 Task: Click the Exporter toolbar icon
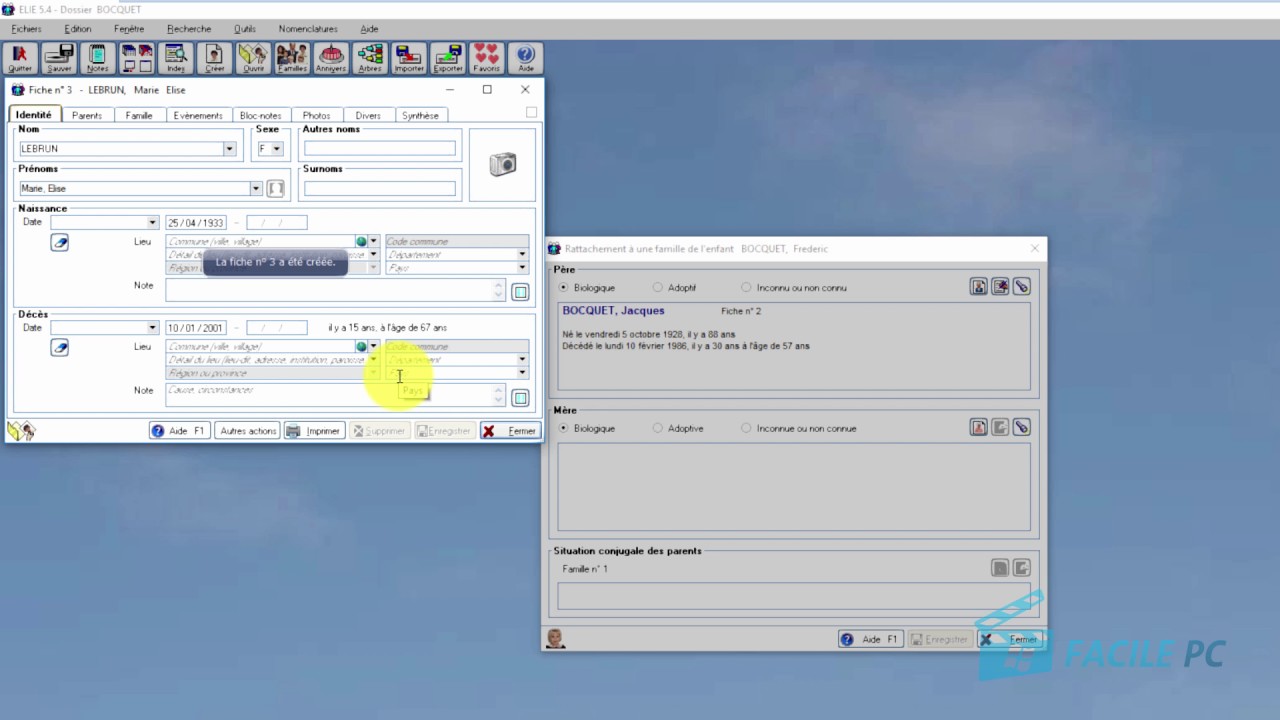click(x=448, y=58)
